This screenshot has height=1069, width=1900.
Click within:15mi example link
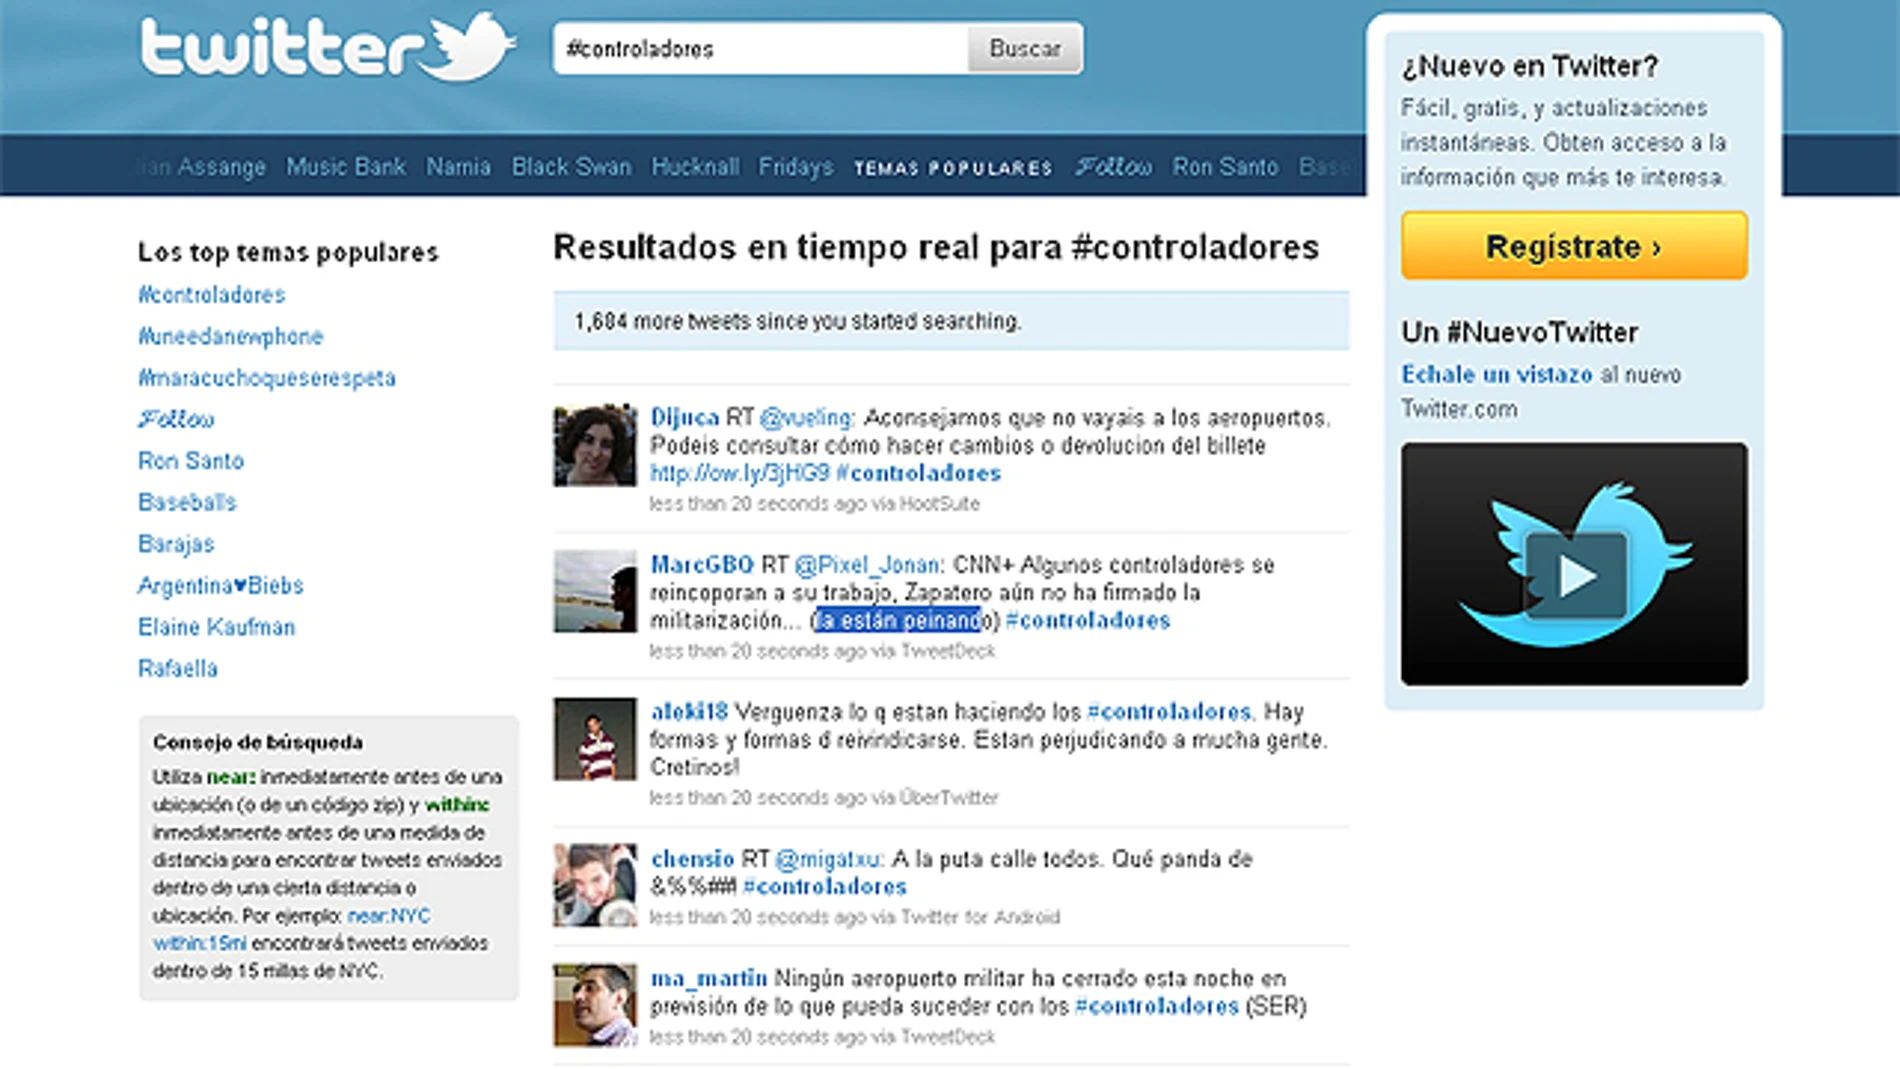(x=200, y=943)
